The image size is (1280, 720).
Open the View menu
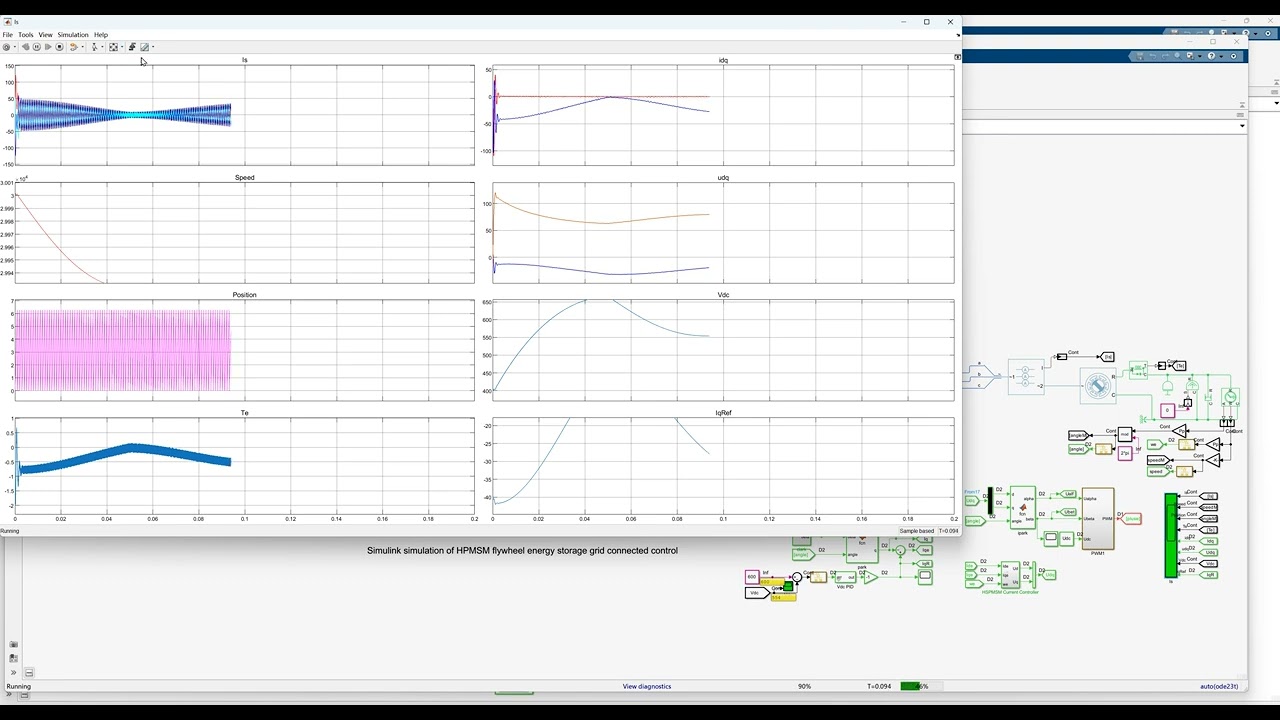pyautogui.click(x=46, y=35)
